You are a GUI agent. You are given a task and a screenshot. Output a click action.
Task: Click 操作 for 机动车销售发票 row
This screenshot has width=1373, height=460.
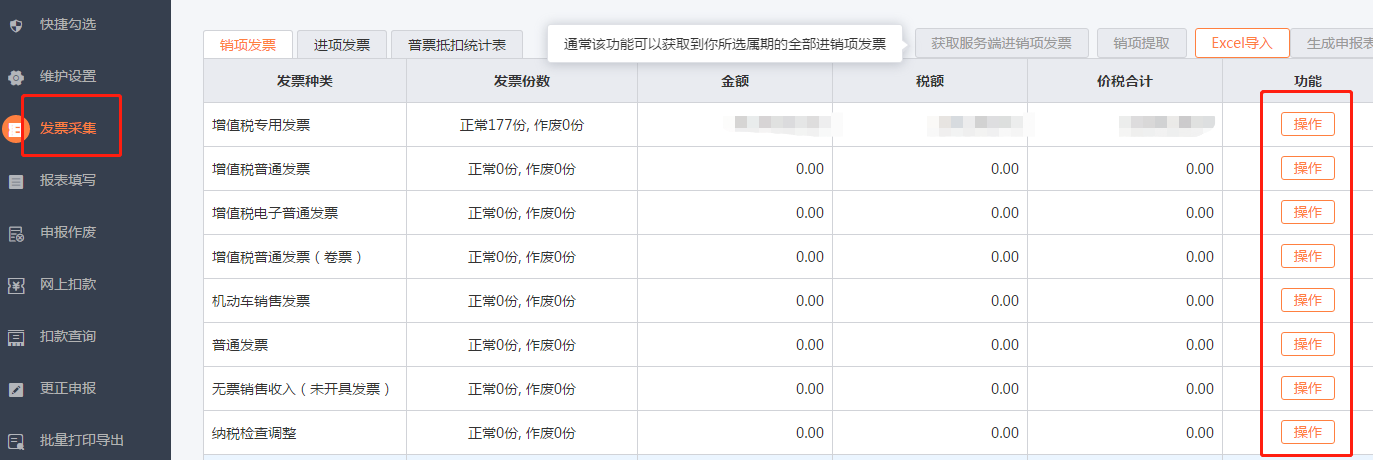pyautogui.click(x=1308, y=300)
